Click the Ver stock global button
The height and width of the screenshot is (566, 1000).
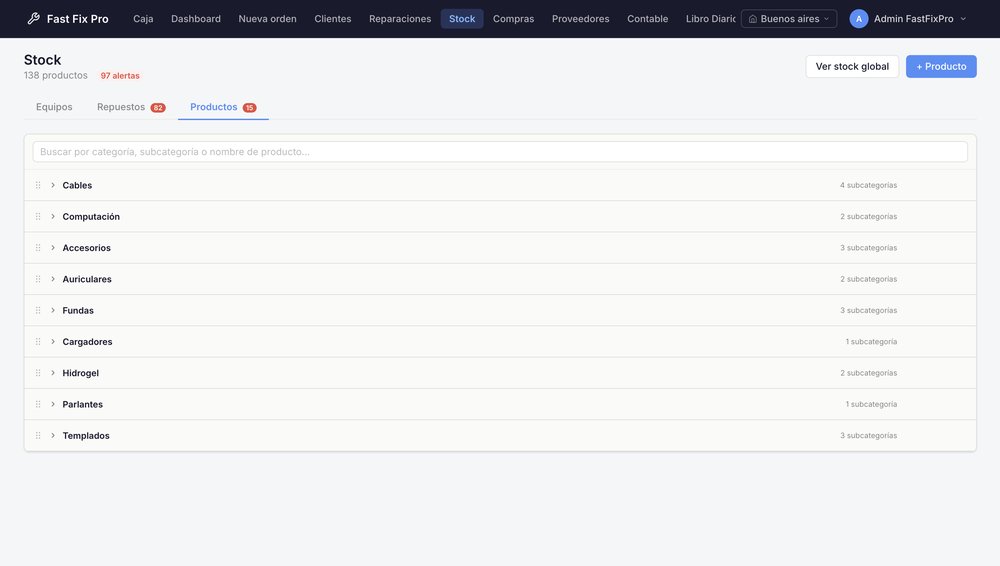click(852, 66)
